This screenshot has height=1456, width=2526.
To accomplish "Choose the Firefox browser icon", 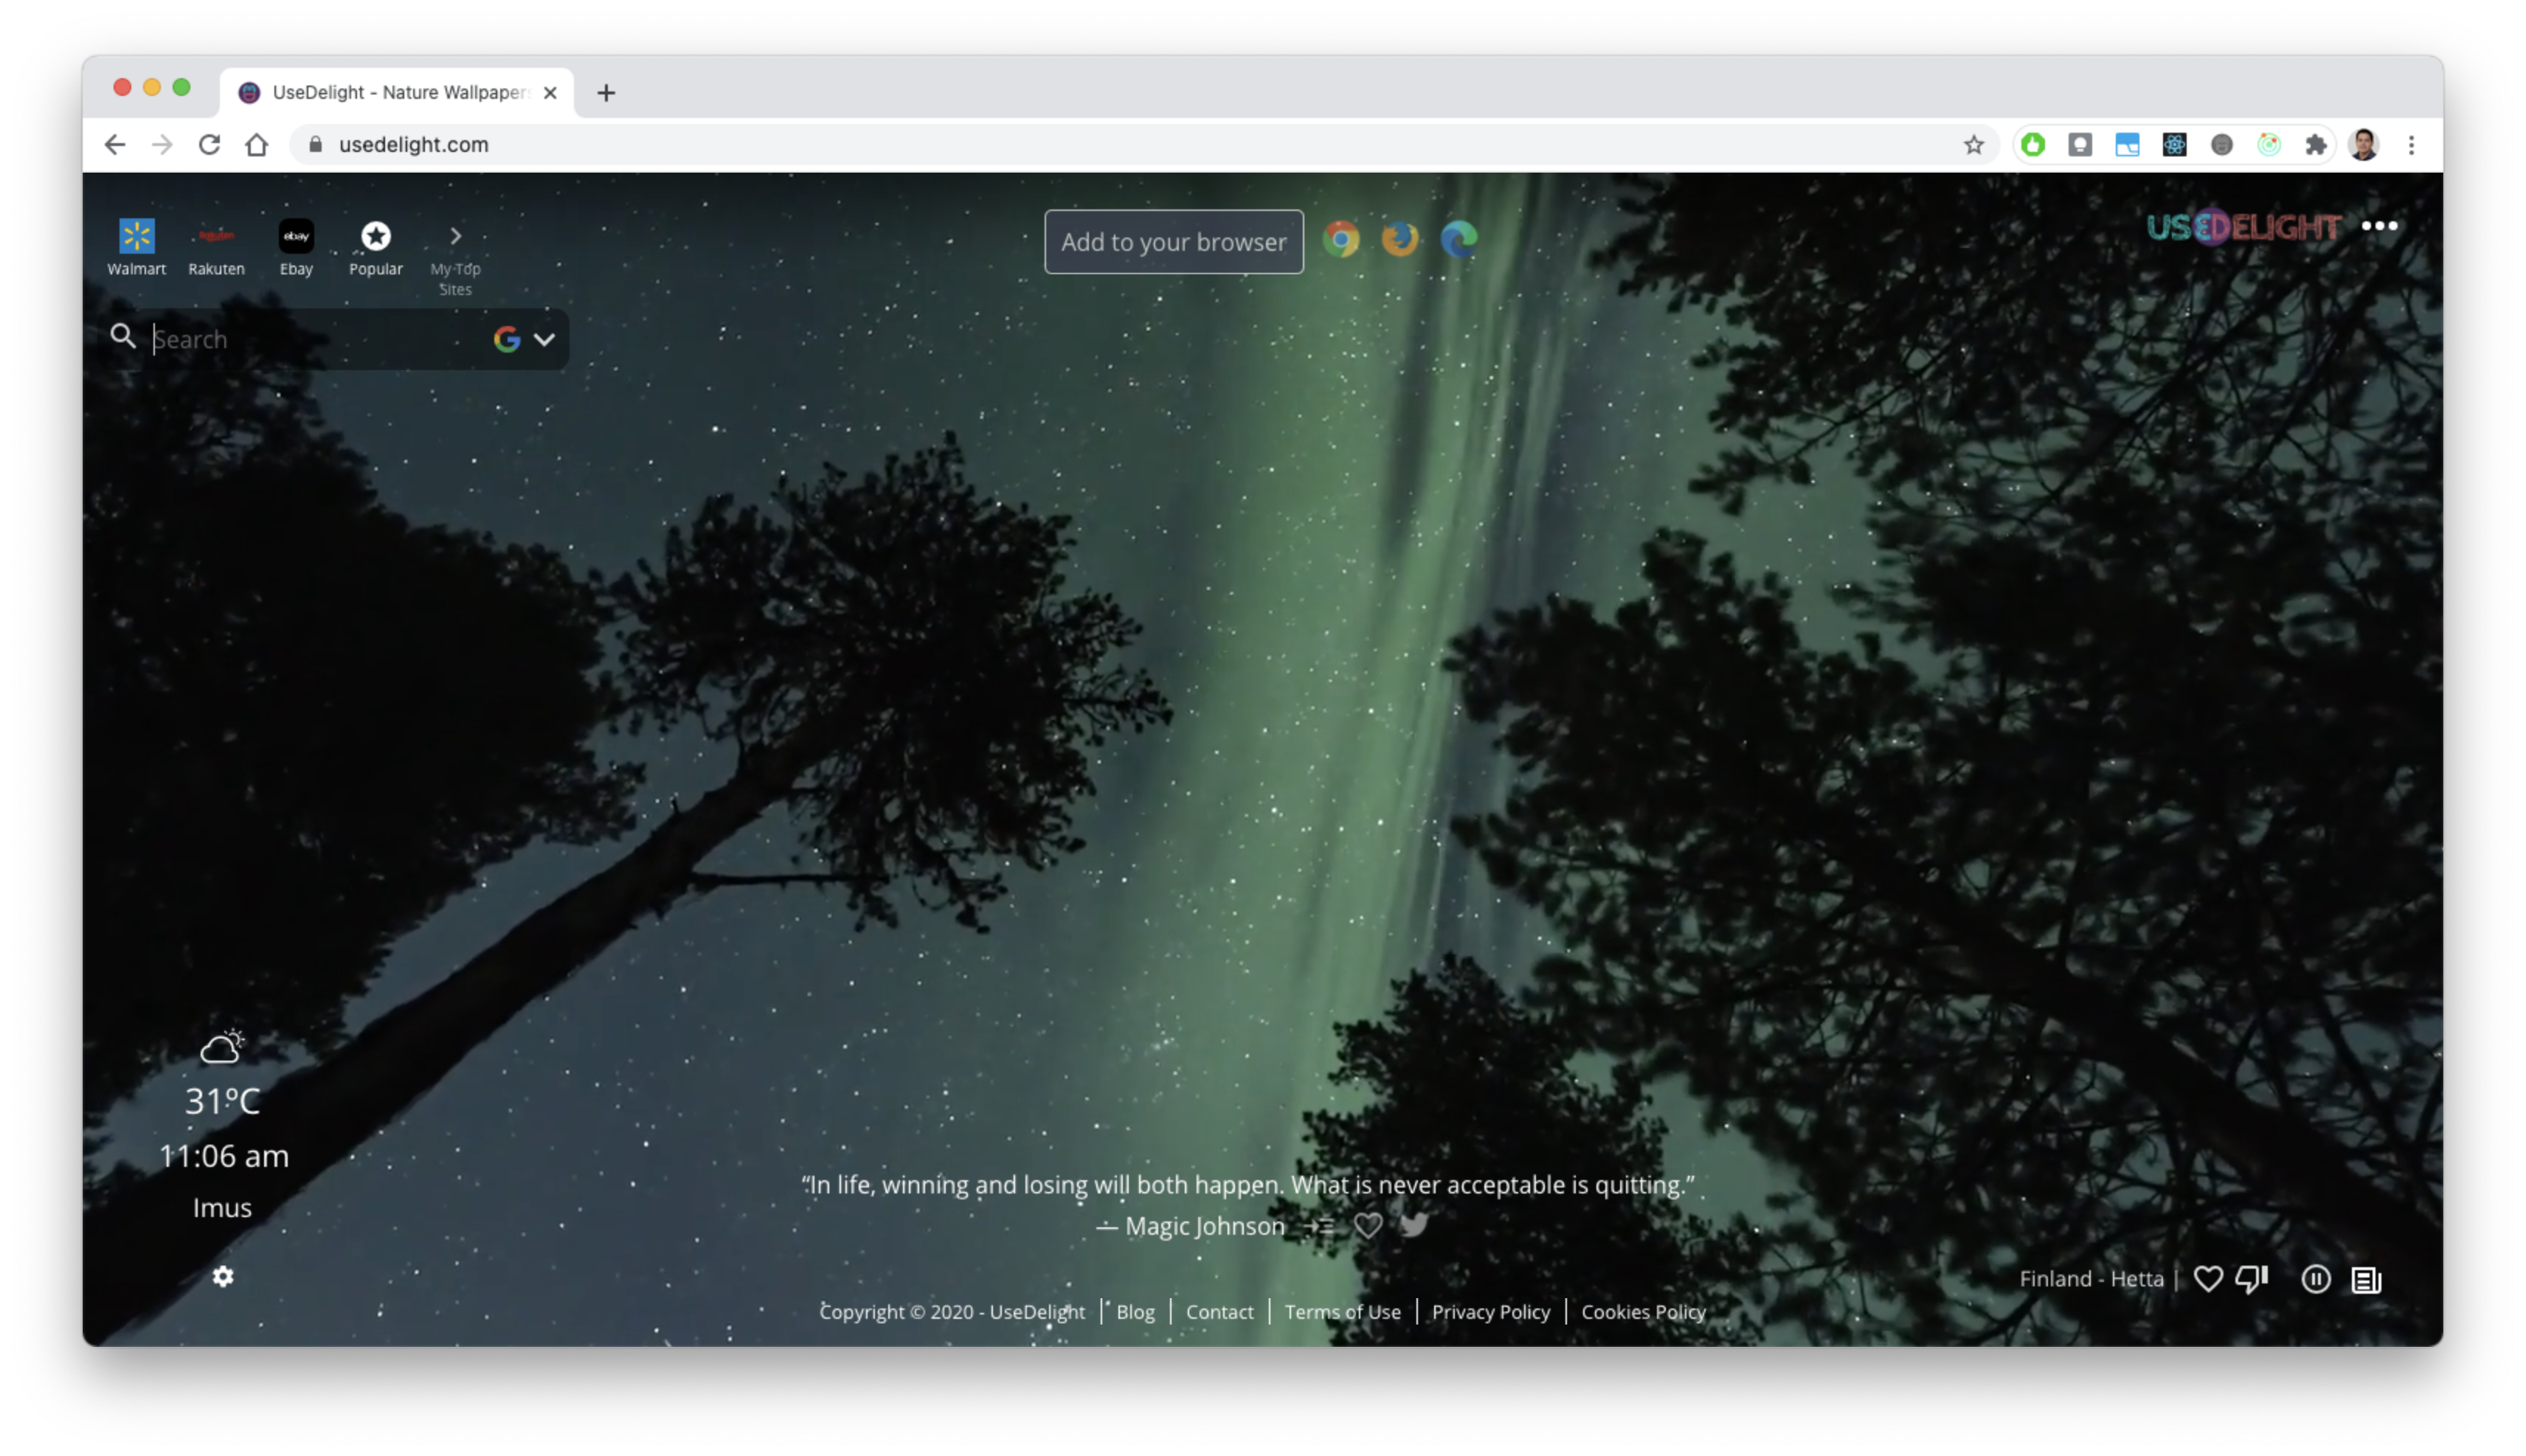I will tap(1399, 239).
